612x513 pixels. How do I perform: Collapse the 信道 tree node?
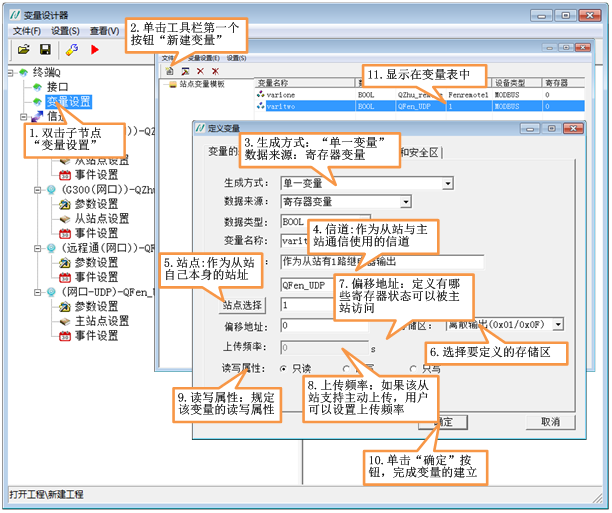(x=23, y=116)
